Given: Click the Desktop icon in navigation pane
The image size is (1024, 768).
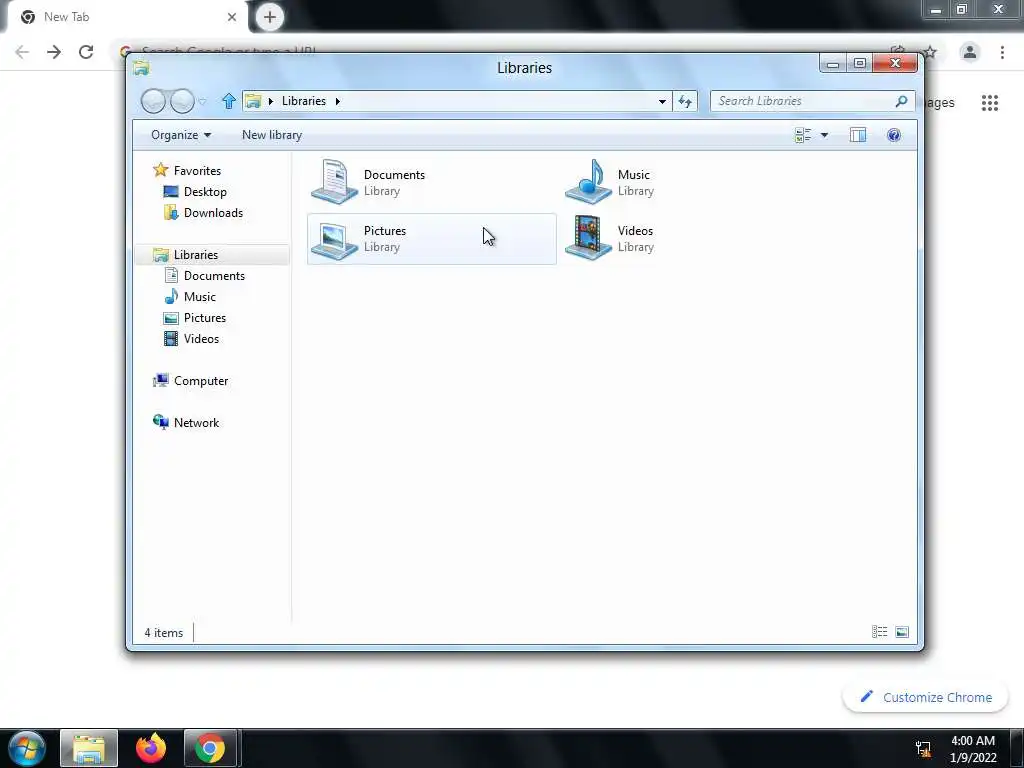Looking at the screenshot, I should point(171,191).
